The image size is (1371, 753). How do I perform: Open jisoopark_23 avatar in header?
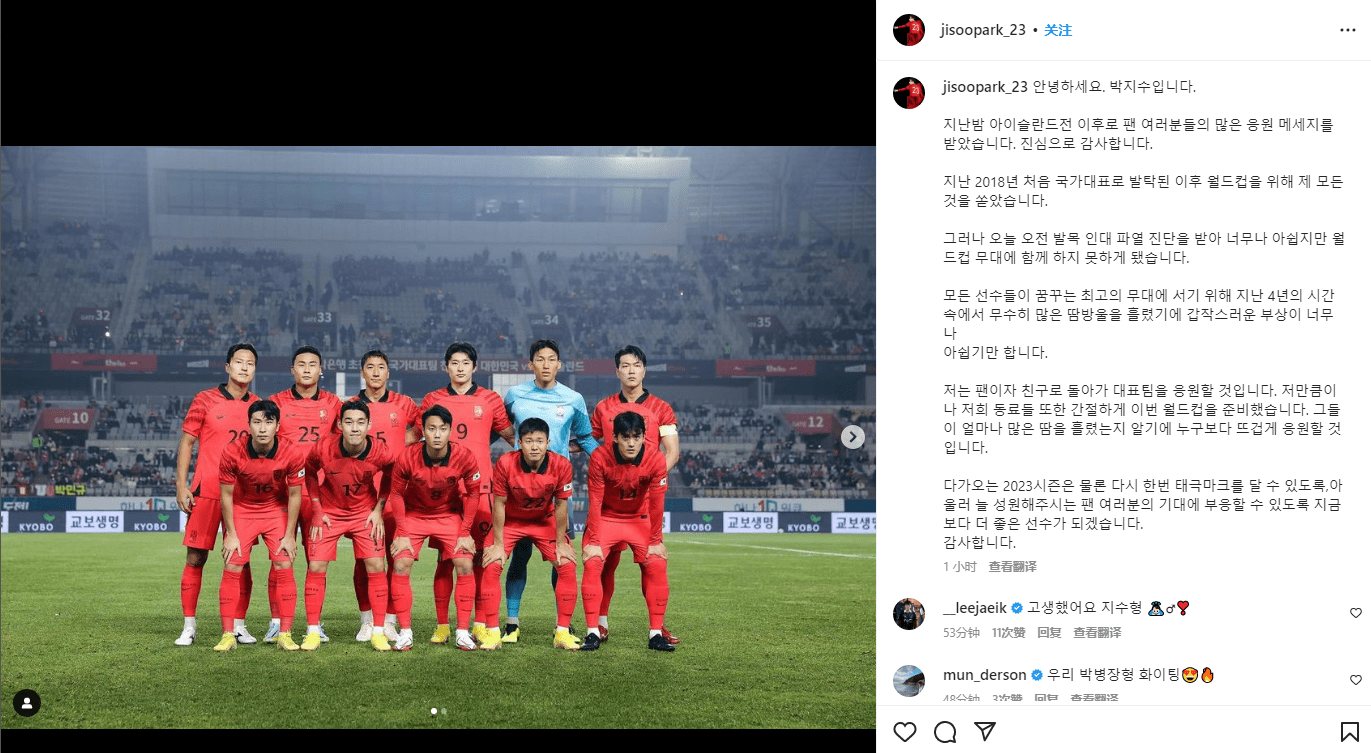coord(909,30)
